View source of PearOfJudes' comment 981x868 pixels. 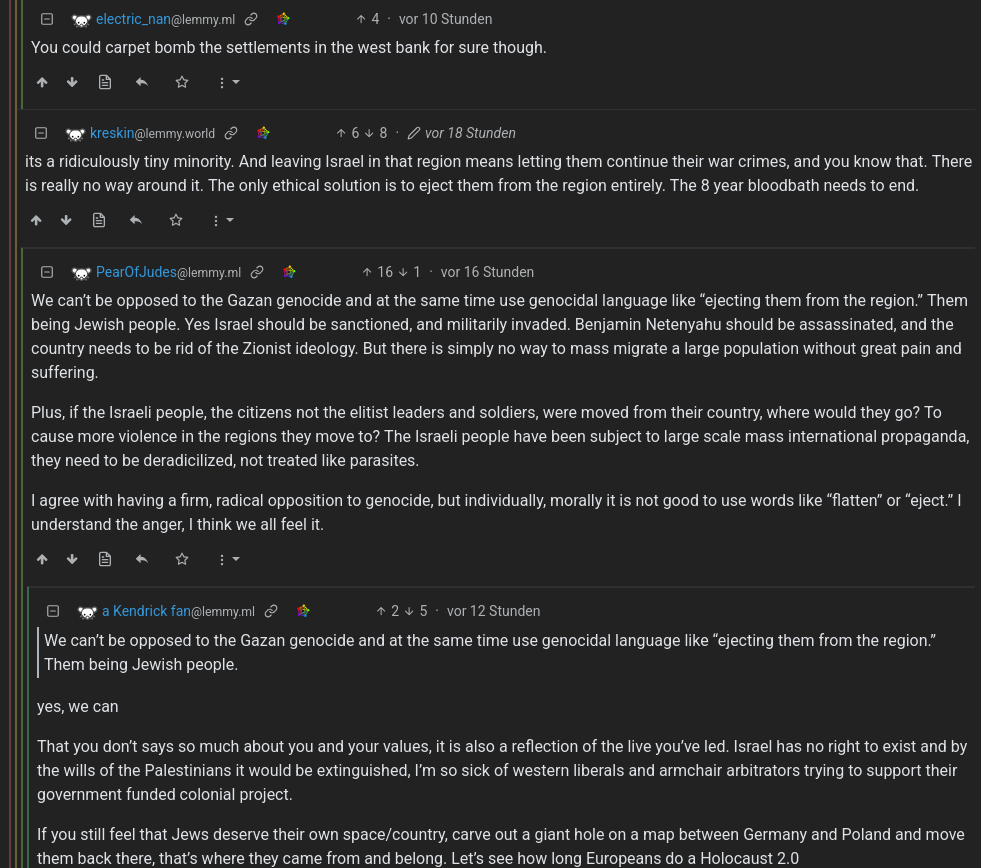[105, 559]
